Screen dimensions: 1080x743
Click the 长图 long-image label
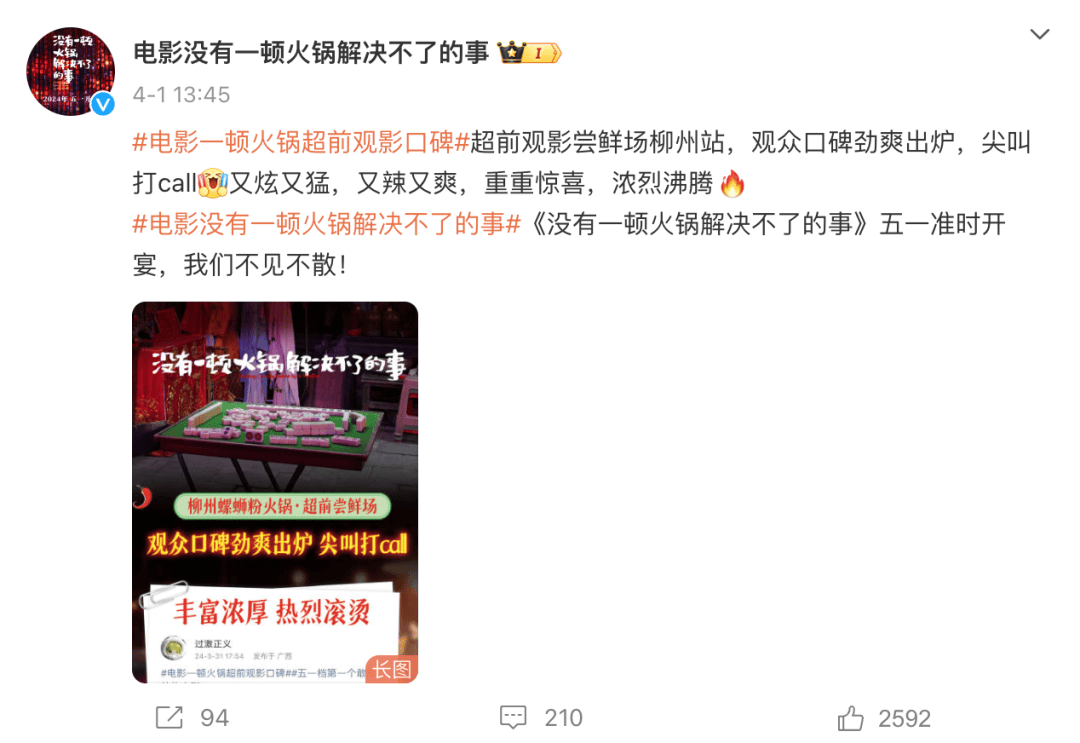(391, 669)
